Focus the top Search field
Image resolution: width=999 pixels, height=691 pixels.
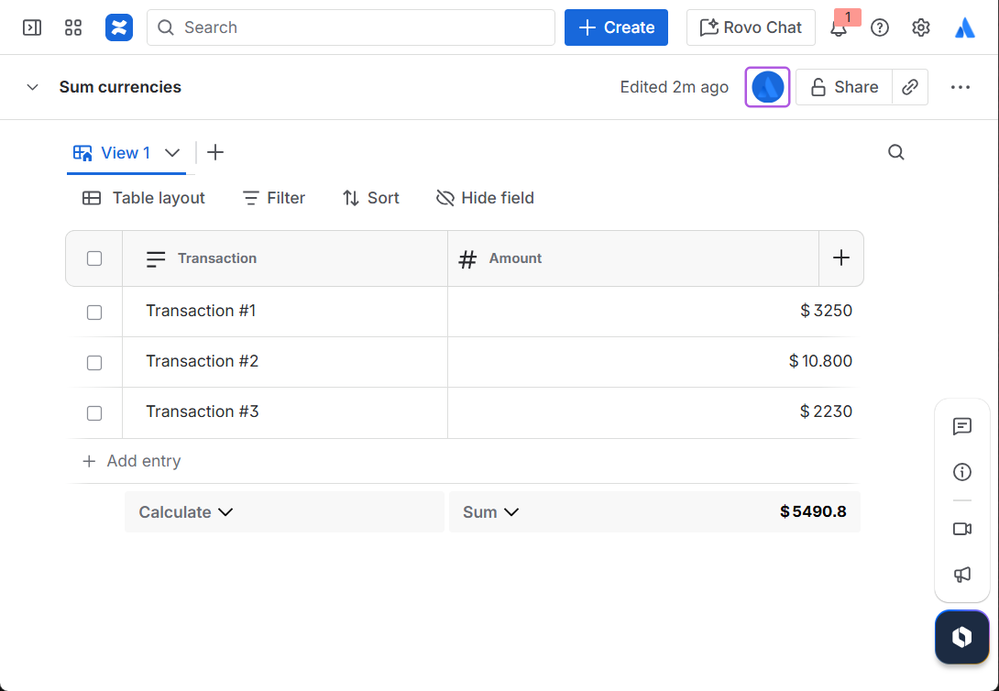[x=351, y=27]
